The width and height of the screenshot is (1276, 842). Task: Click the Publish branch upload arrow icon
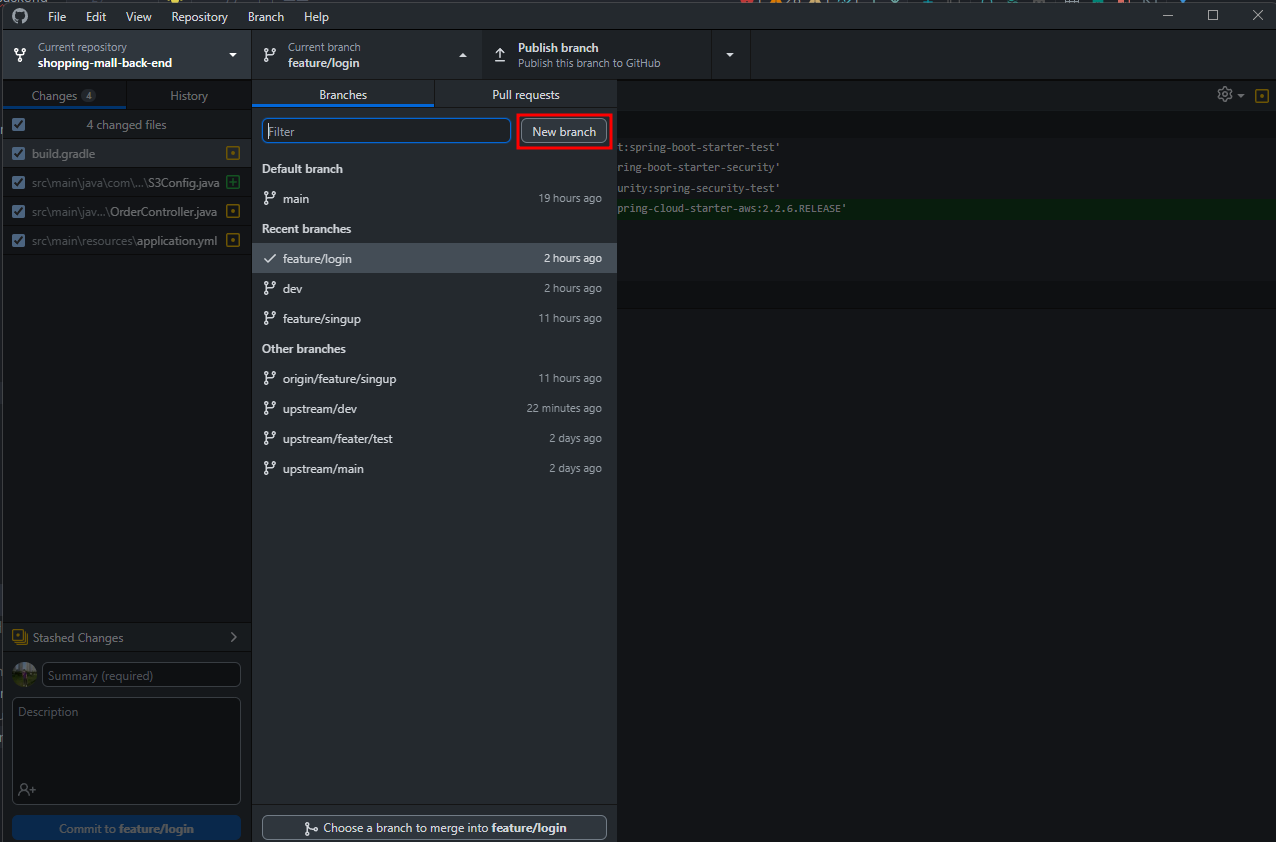click(x=500, y=55)
